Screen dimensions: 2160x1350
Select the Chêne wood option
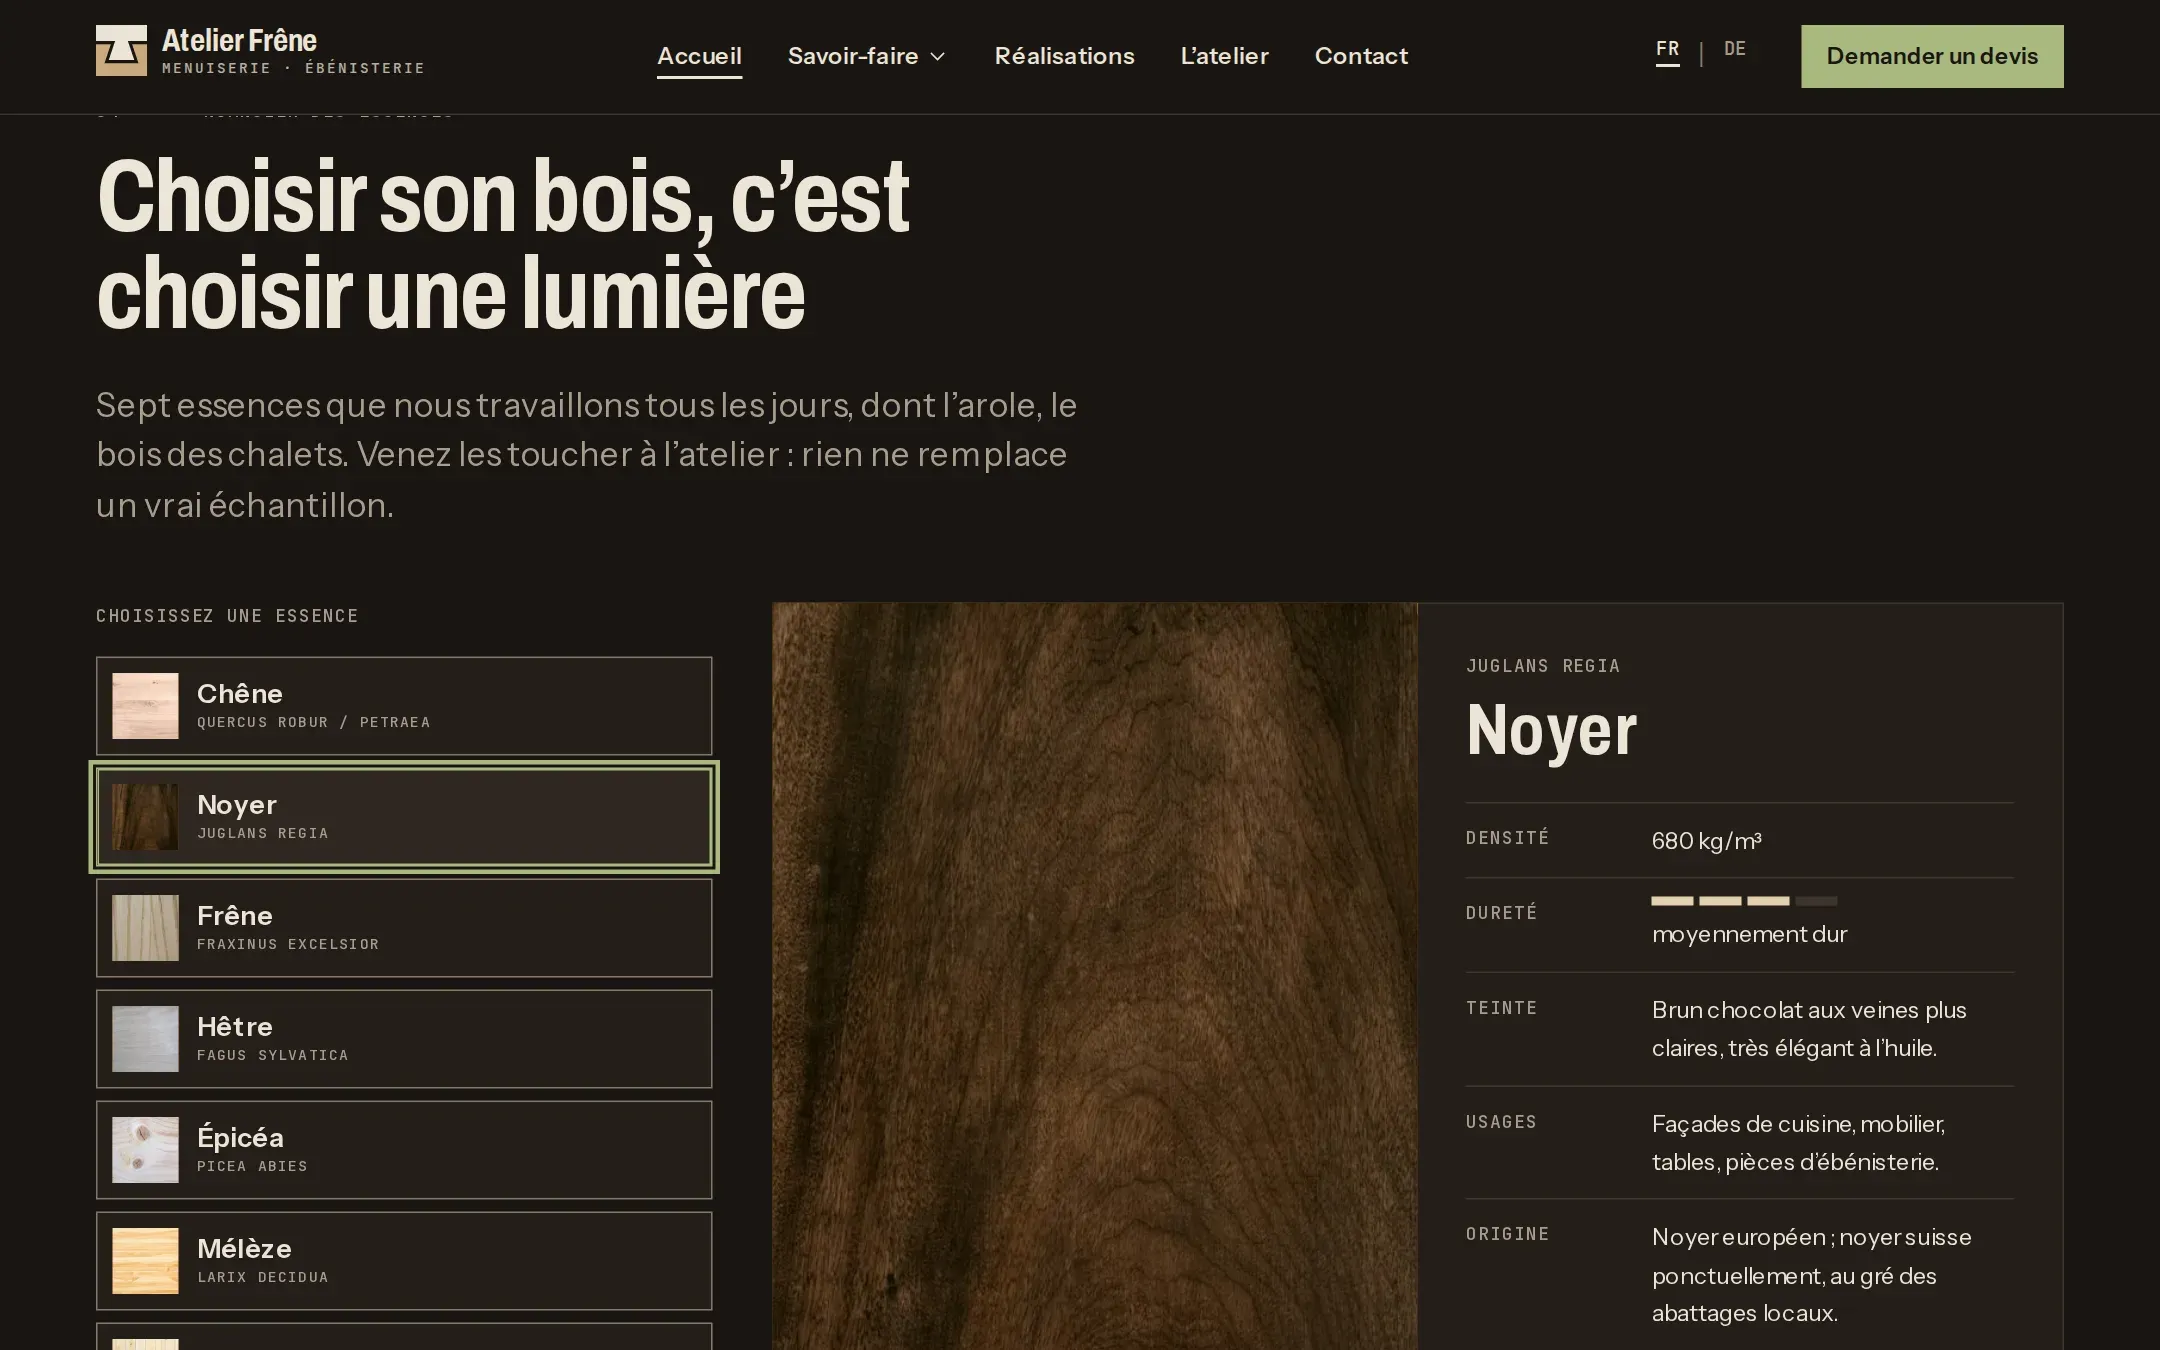tap(404, 706)
